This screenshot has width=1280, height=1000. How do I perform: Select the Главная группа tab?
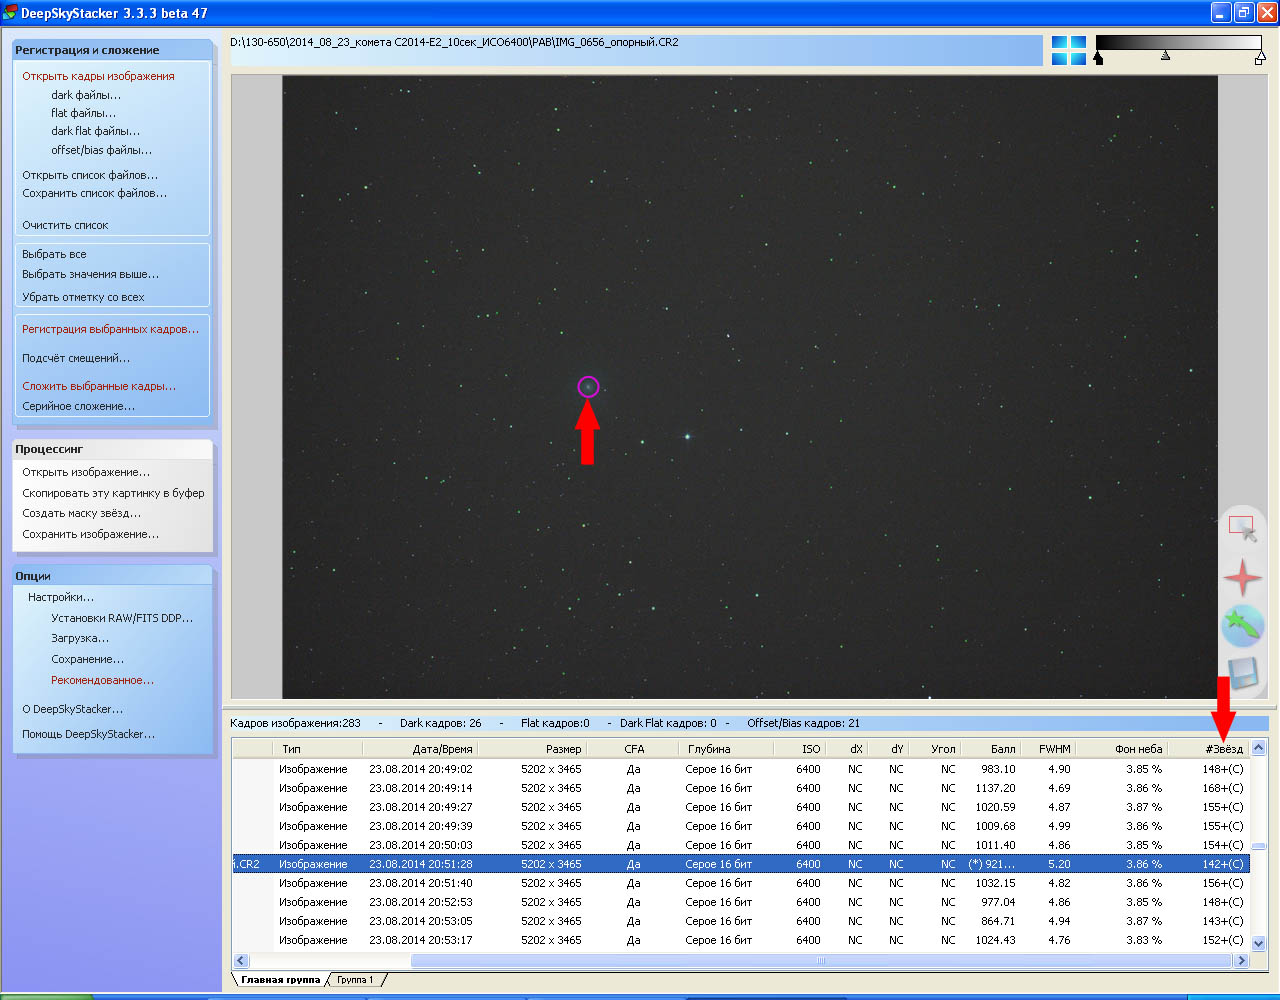[280, 980]
